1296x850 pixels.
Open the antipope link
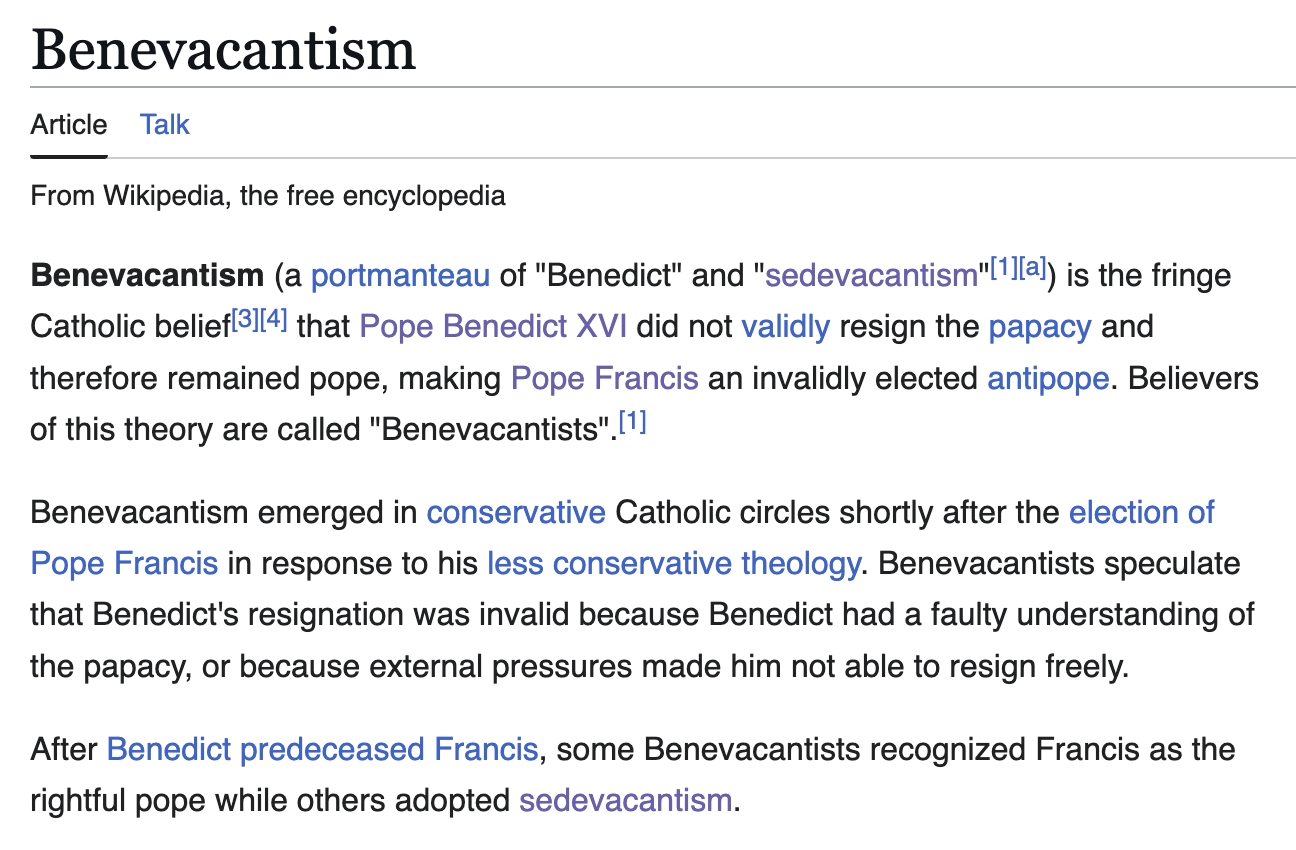click(1048, 378)
